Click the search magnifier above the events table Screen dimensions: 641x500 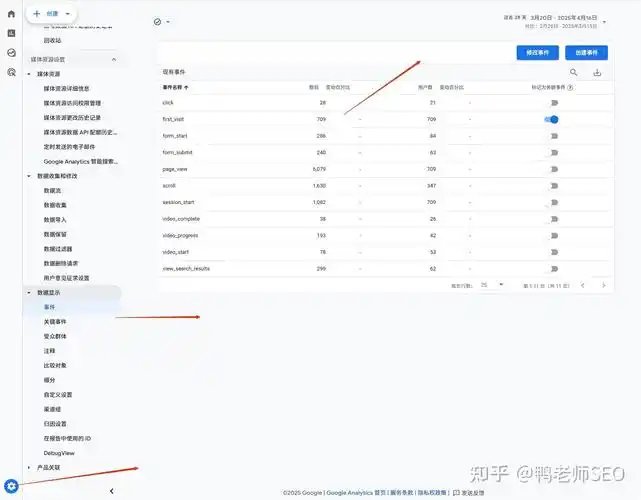(574, 72)
